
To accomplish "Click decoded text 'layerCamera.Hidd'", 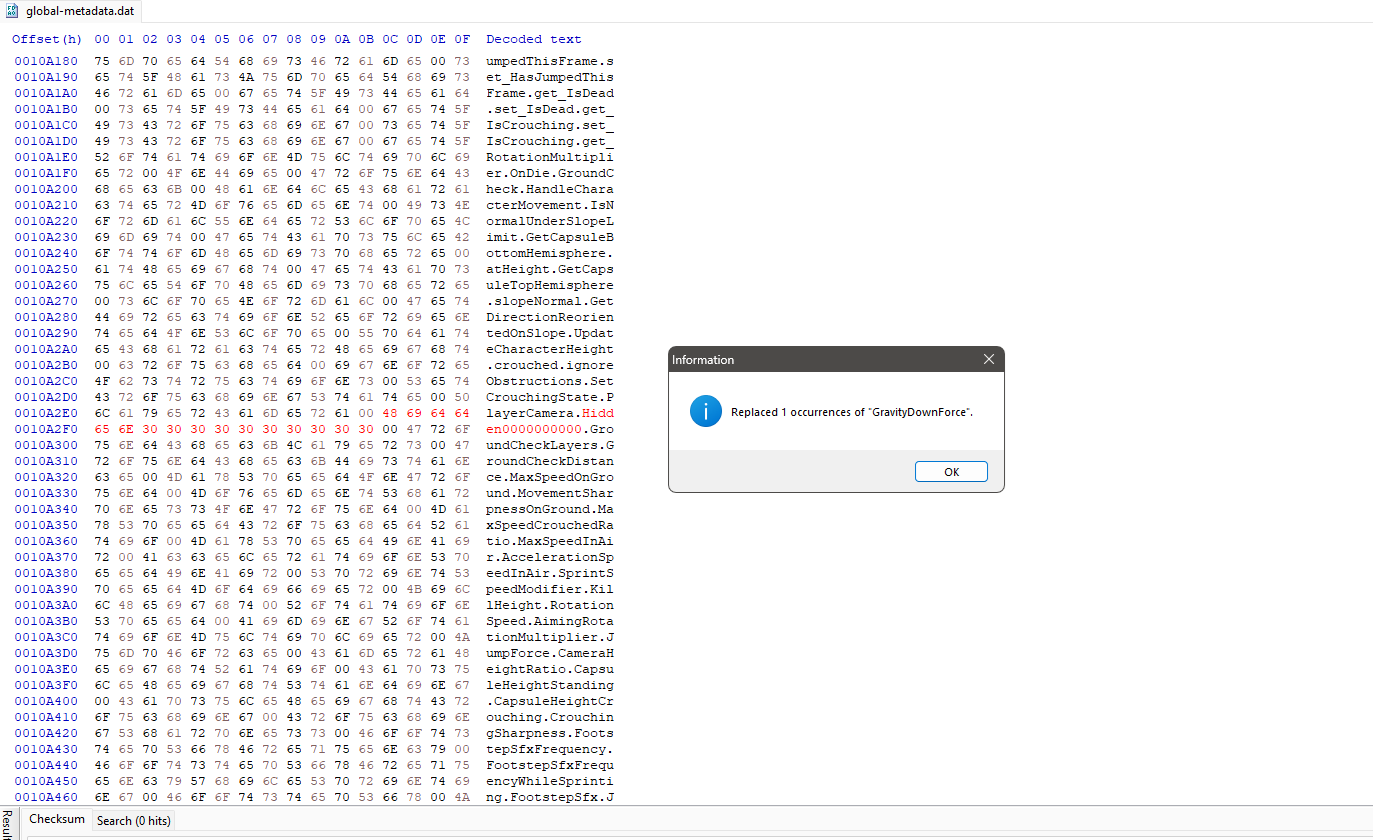I will pyautogui.click(x=550, y=414).
